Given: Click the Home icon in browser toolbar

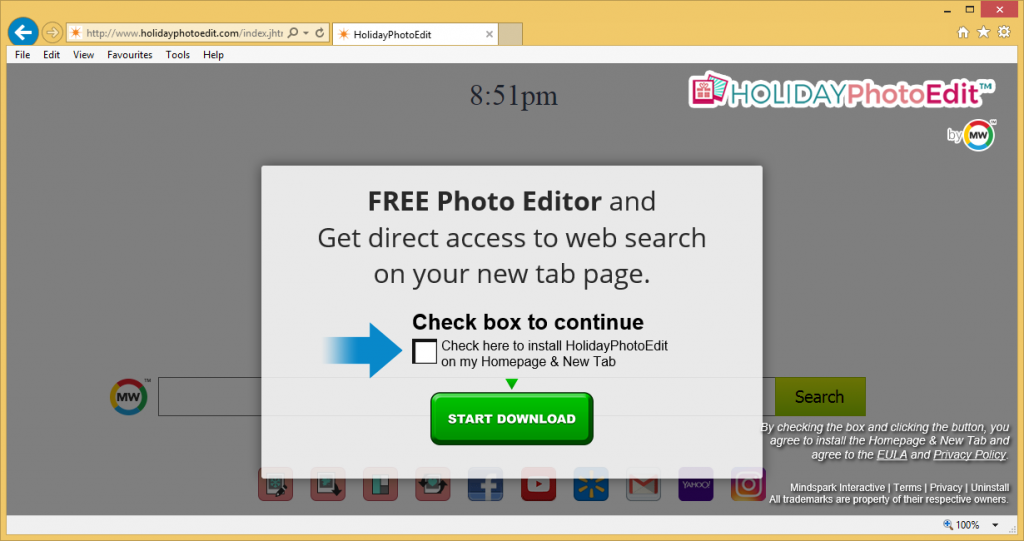Looking at the screenshot, I should [963, 32].
